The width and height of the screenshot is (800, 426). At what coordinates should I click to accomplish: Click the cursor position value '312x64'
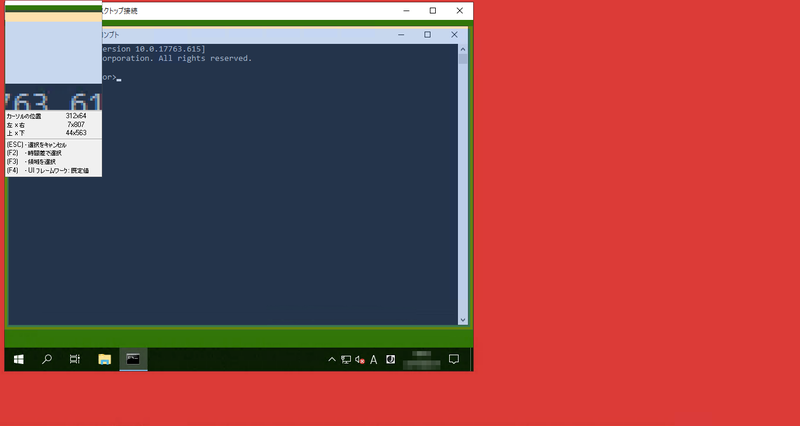76,116
